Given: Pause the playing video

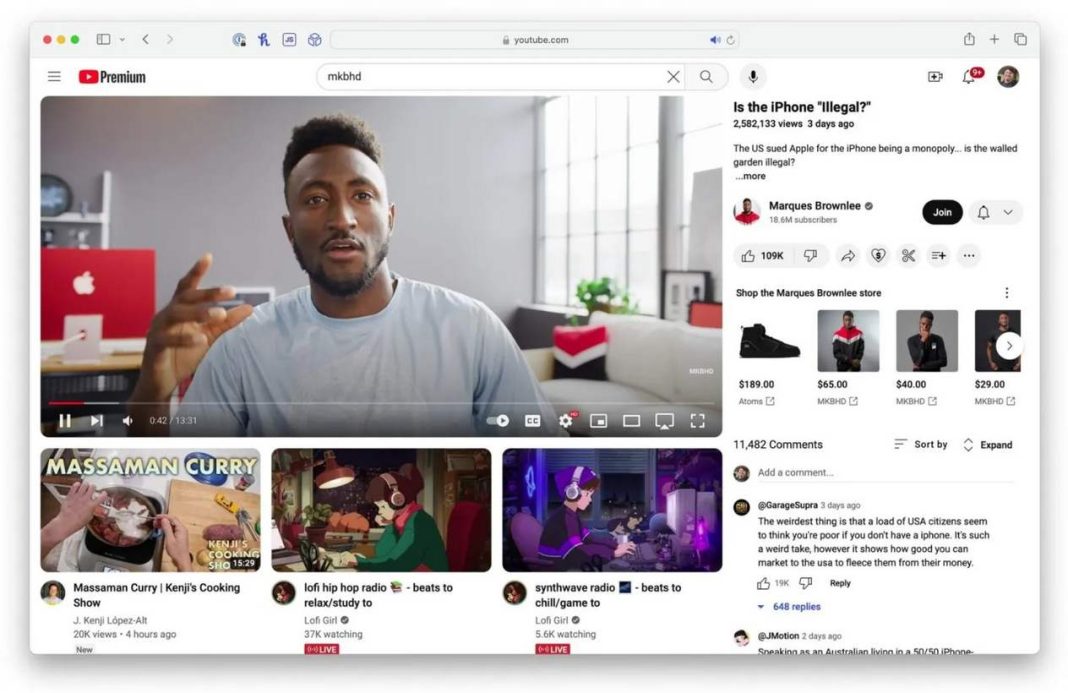Looking at the screenshot, I should [x=65, y=421].
